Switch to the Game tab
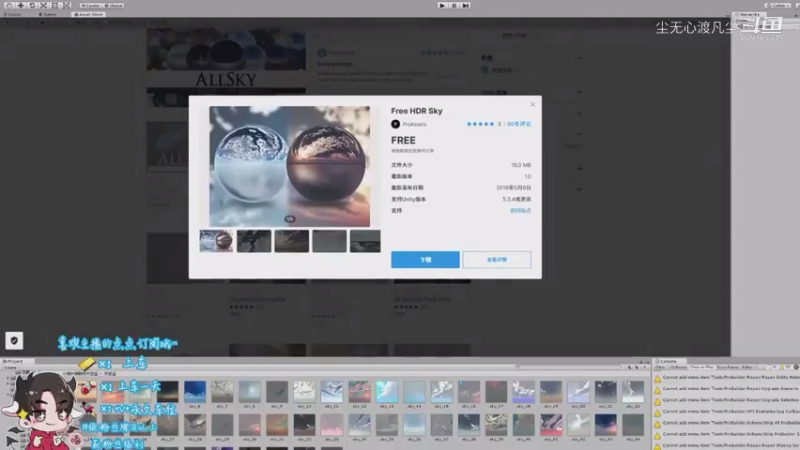 pos(48,14)
